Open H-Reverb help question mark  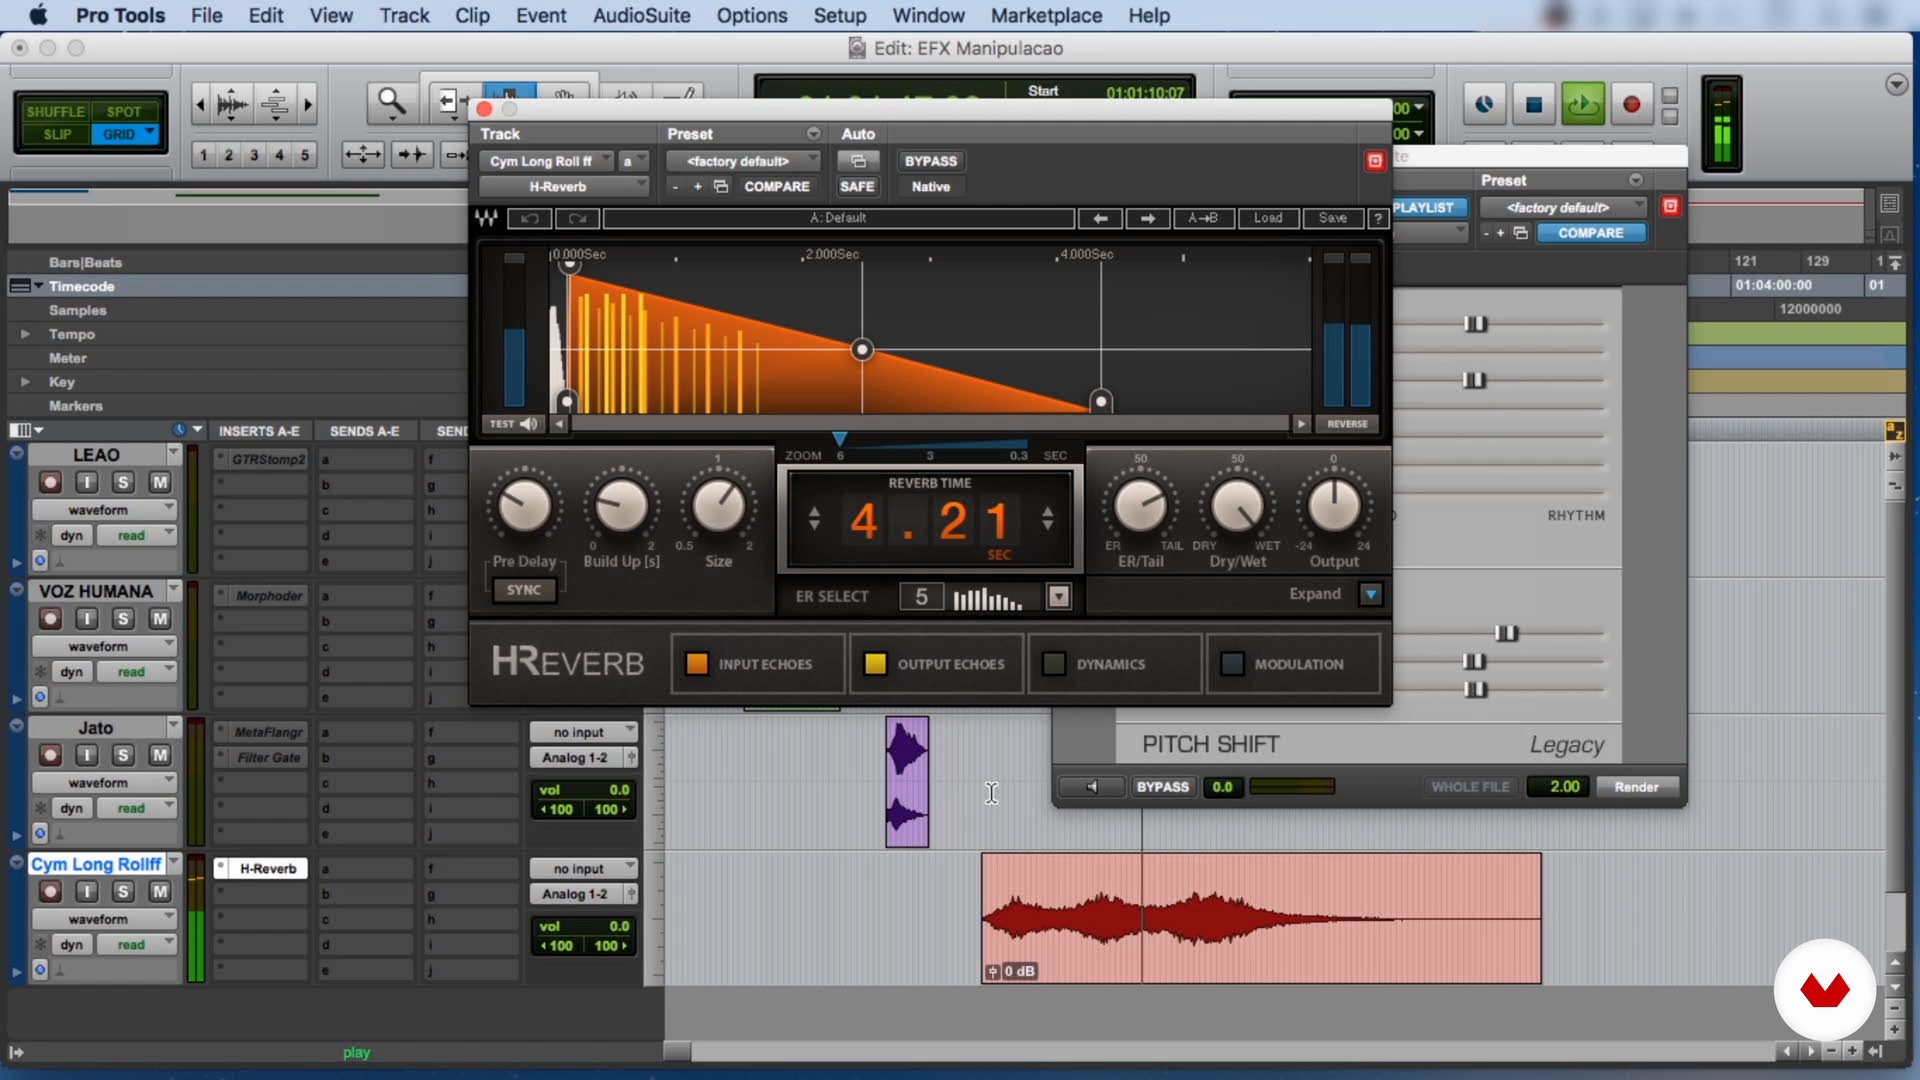[1378, 218]
